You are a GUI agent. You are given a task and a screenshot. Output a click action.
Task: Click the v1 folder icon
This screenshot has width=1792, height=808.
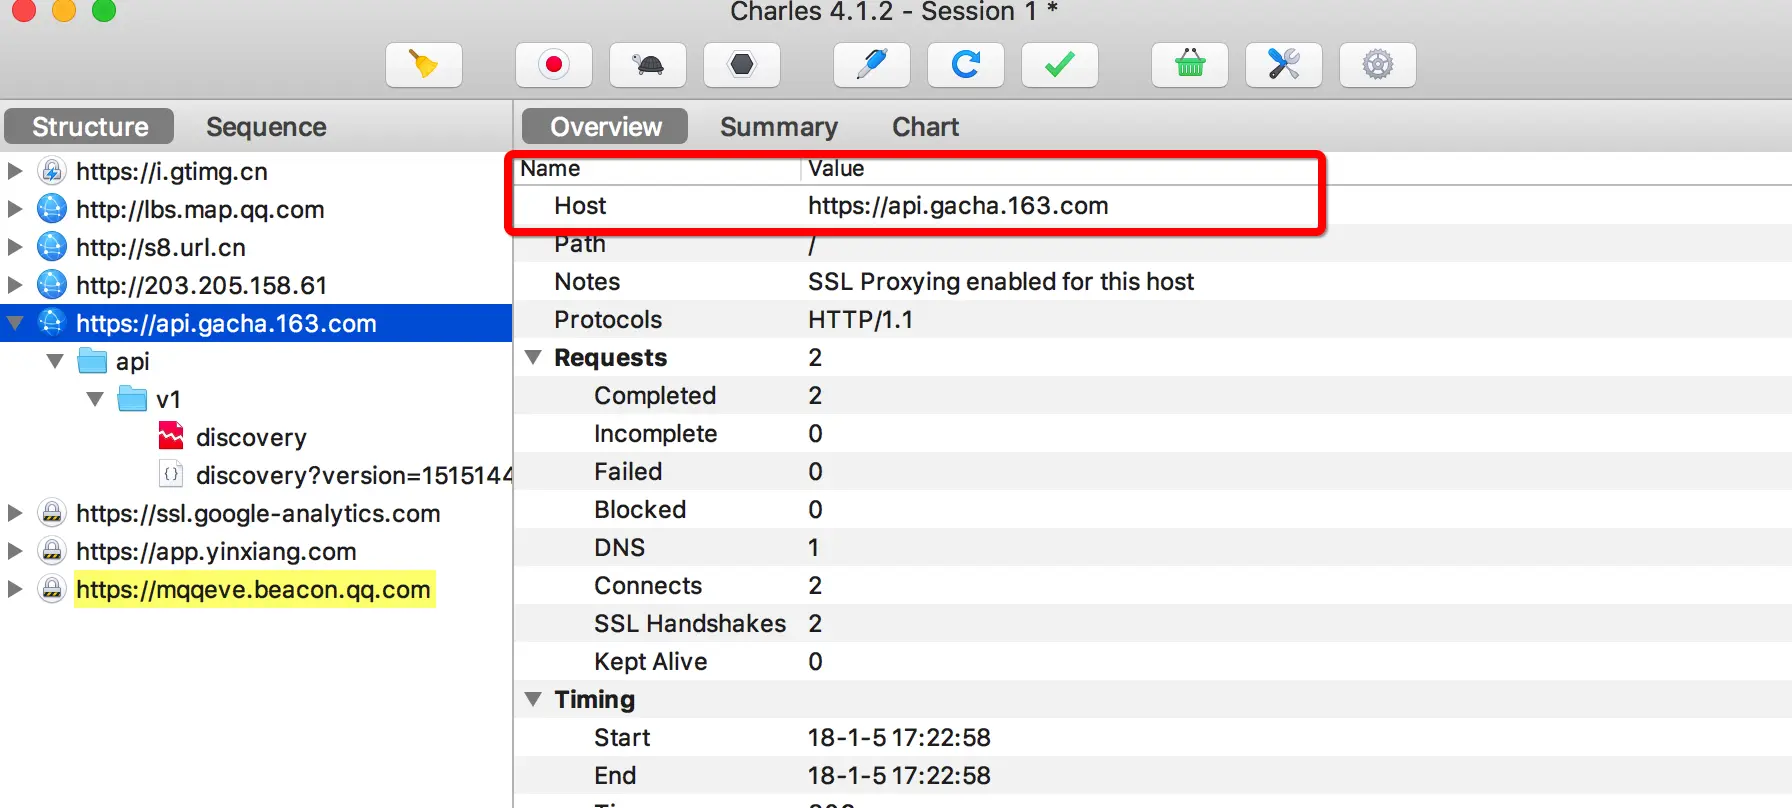coord(132,399)
